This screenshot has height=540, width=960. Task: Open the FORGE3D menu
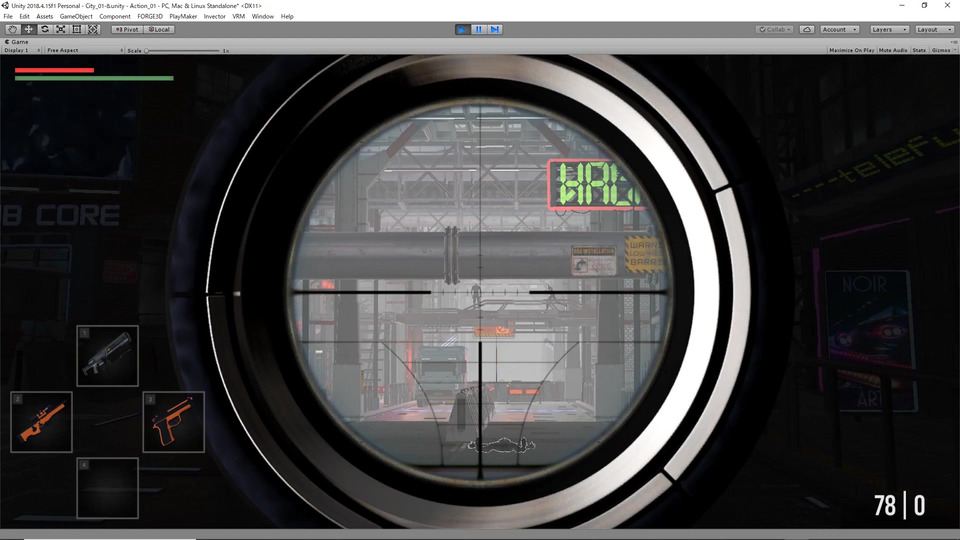(150, 17)
